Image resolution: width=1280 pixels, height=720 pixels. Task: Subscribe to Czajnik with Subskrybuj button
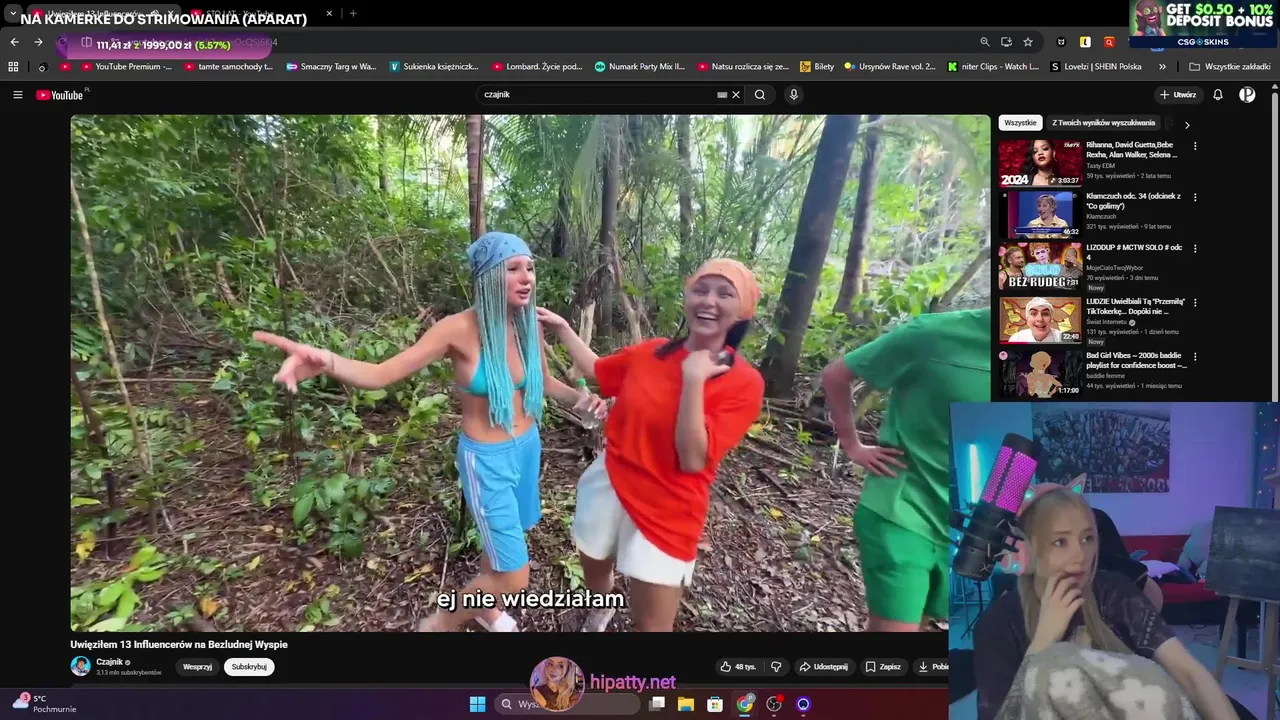[x=249, y=667]
